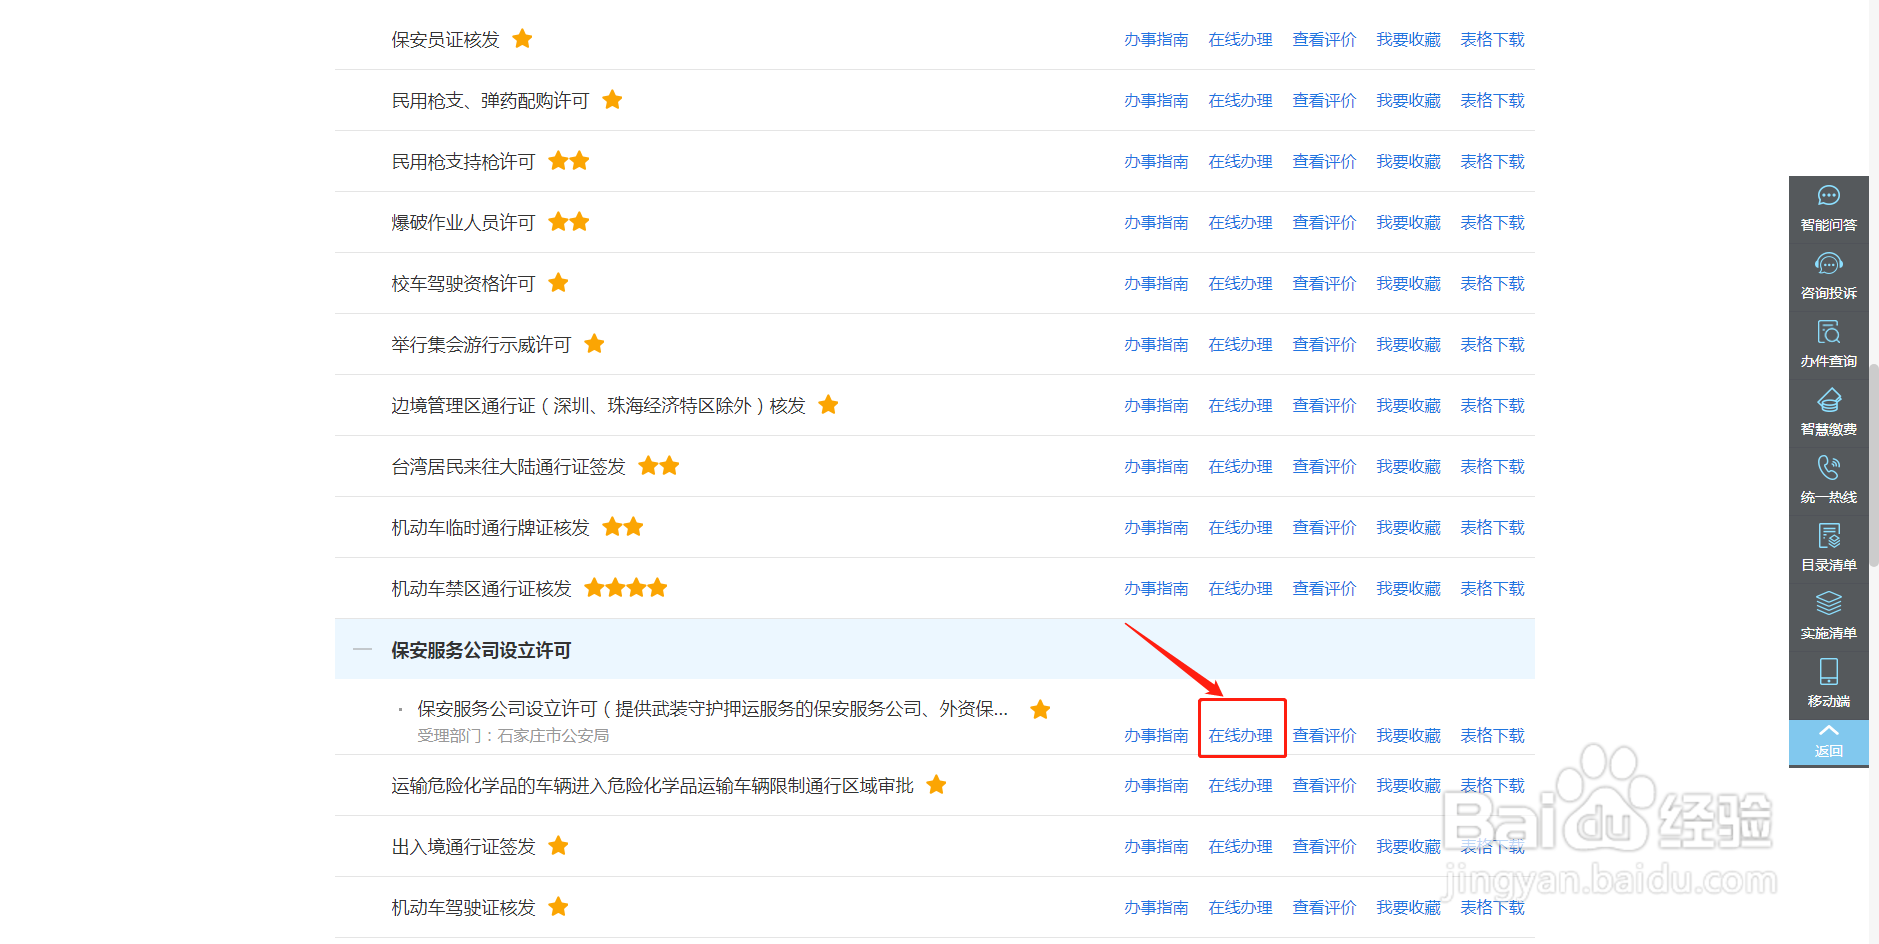
Task: Toggle the star rating for 保安员证核发
Action: tap(522, 38)
